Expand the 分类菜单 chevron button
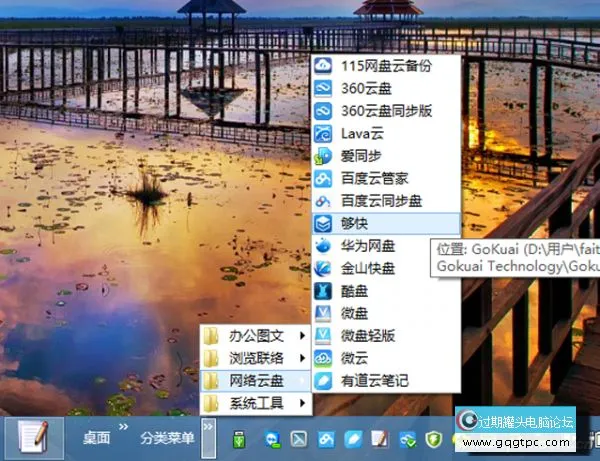600x461 pixels. (x=209, y=438)
